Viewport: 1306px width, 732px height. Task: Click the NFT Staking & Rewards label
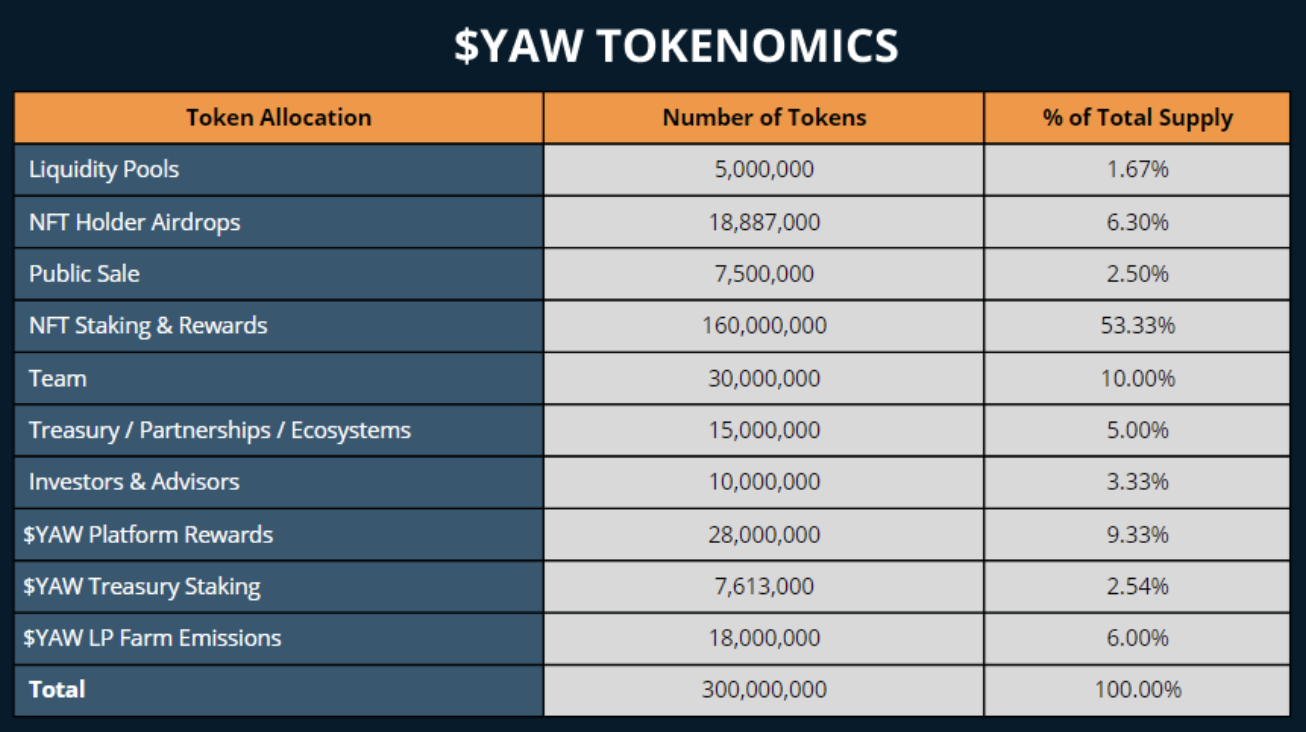coord(148,326)
